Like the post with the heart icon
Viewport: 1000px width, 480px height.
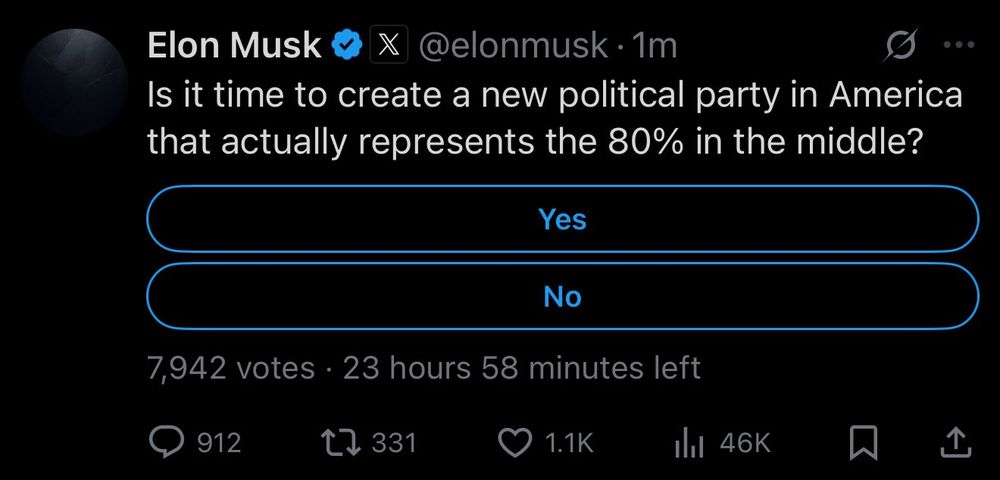point(515,442)
